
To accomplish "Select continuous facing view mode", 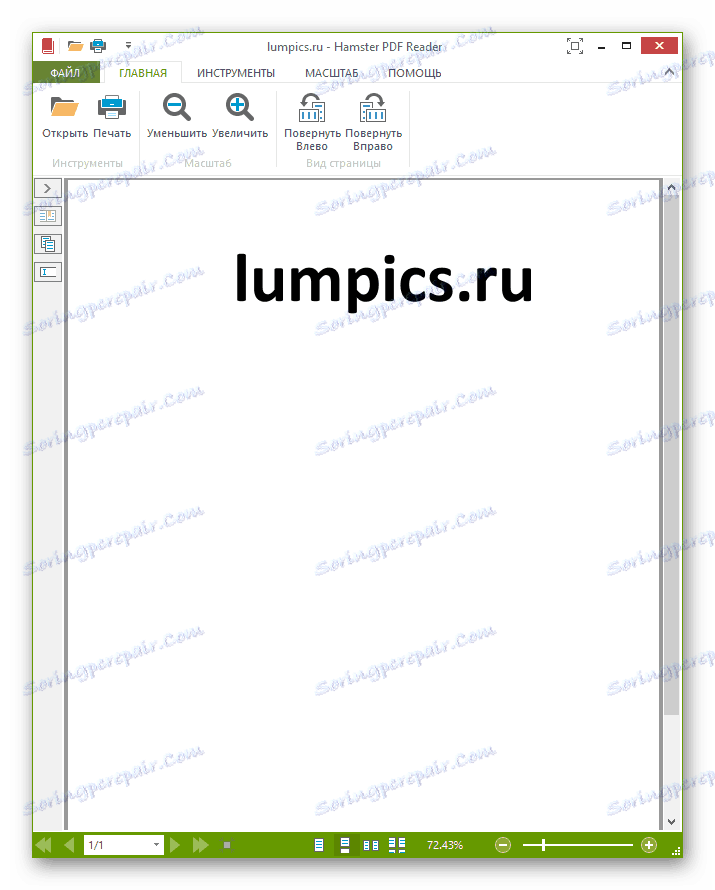I will coord(397,845).
